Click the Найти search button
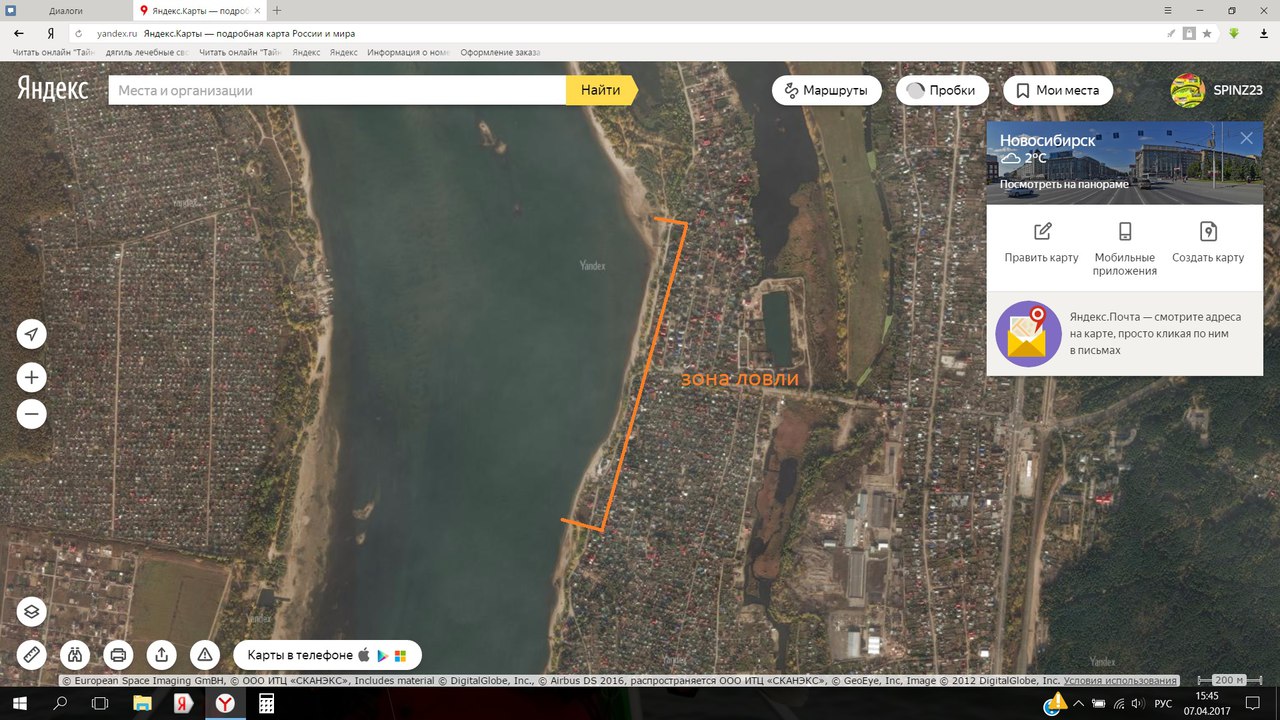The image size is (1280, 720). tap(600, 90)
